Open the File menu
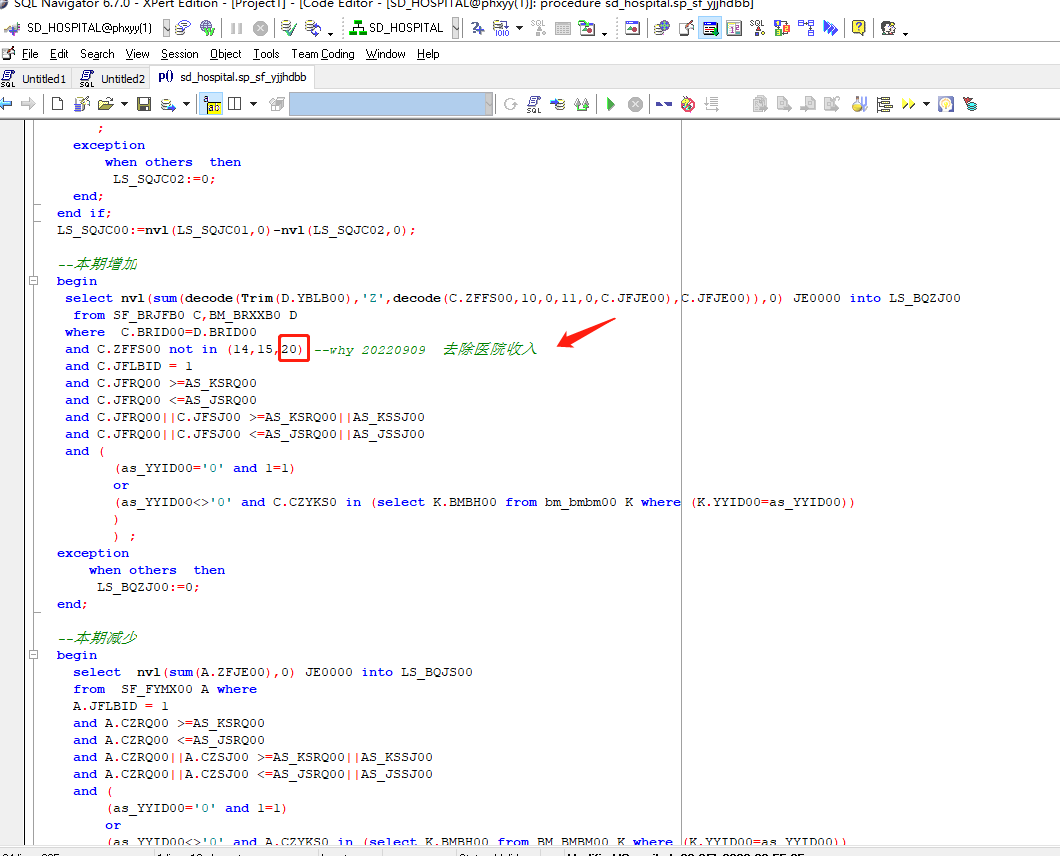 (30, 54)
